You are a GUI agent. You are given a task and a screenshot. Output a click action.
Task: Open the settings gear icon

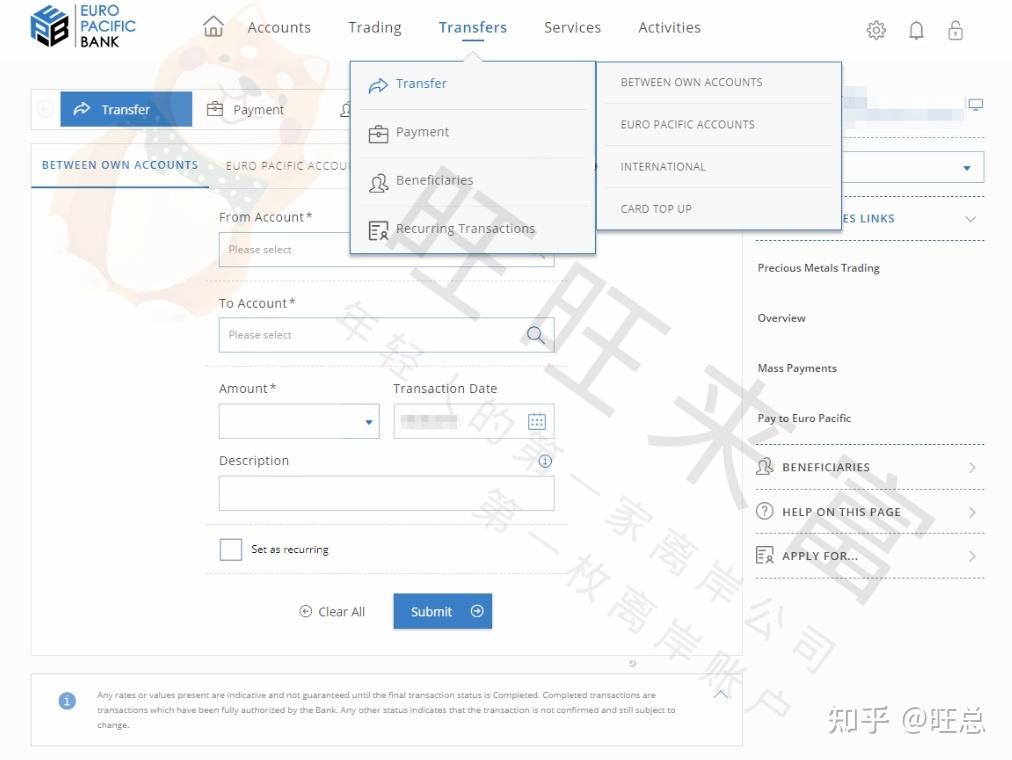pos(876,30)
